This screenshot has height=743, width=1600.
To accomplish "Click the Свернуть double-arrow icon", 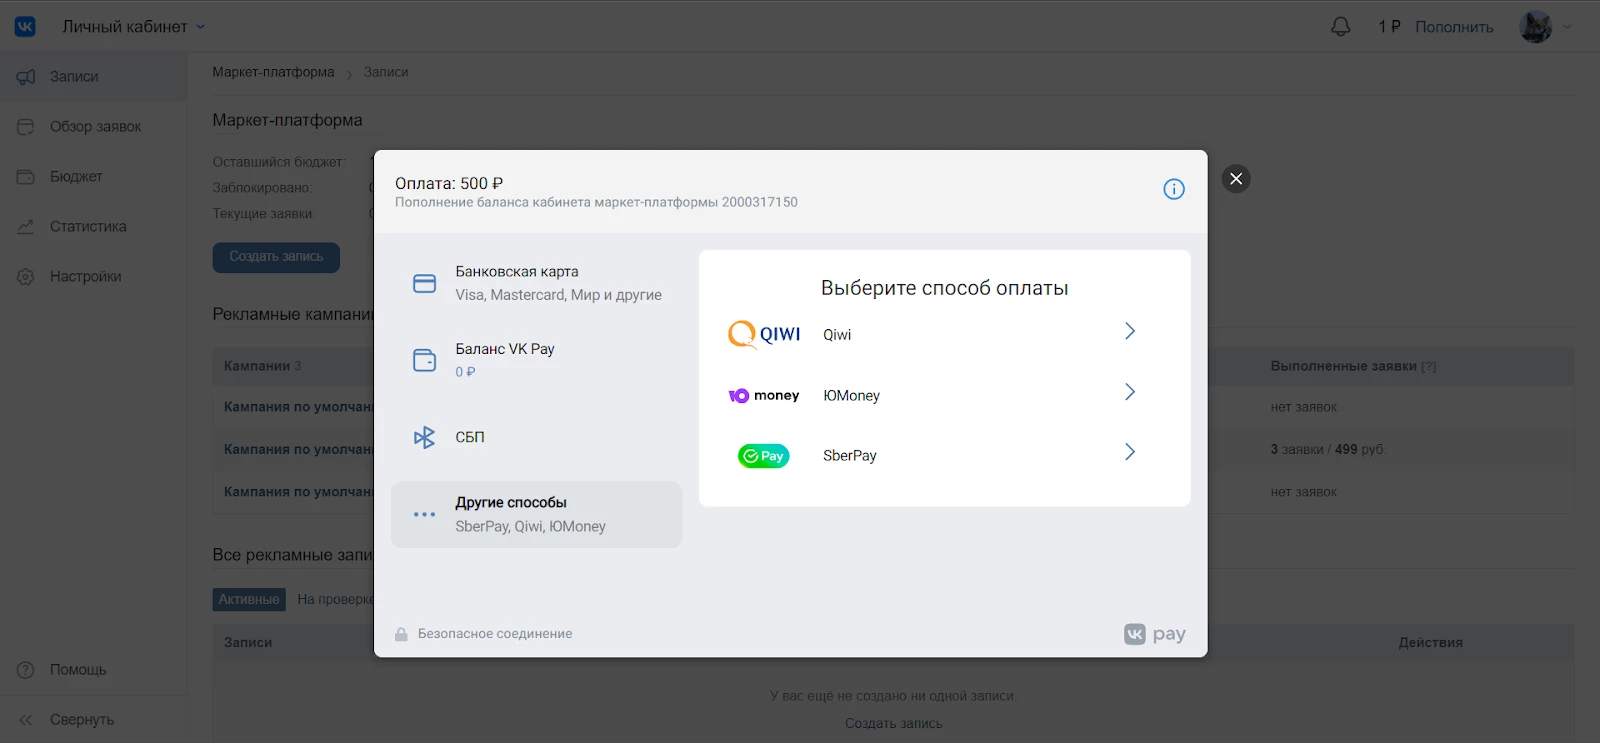I will point(26,720).
